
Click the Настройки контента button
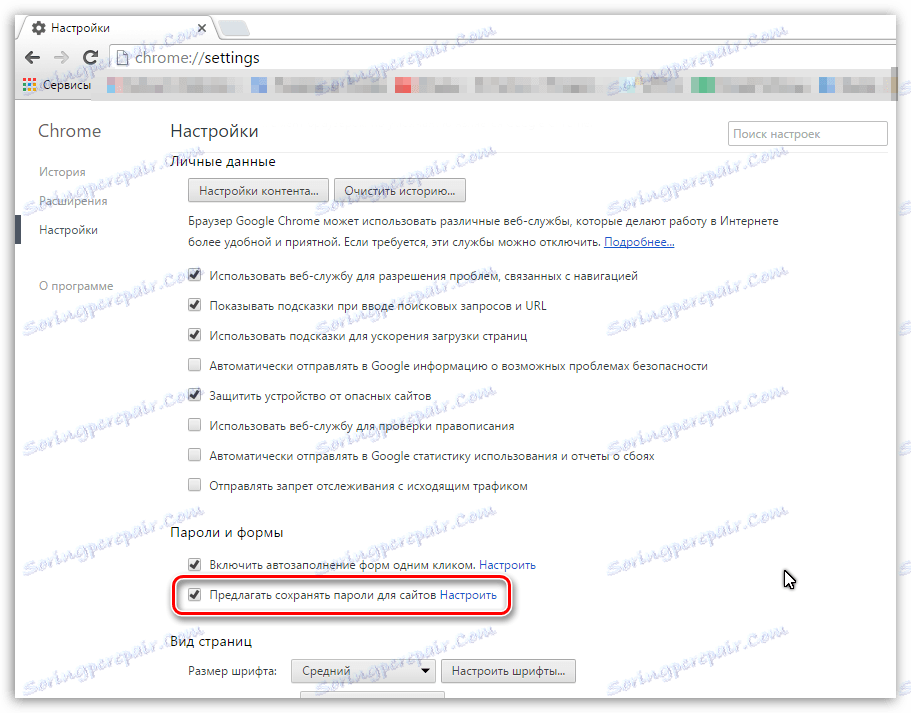[x=259, y=191]
